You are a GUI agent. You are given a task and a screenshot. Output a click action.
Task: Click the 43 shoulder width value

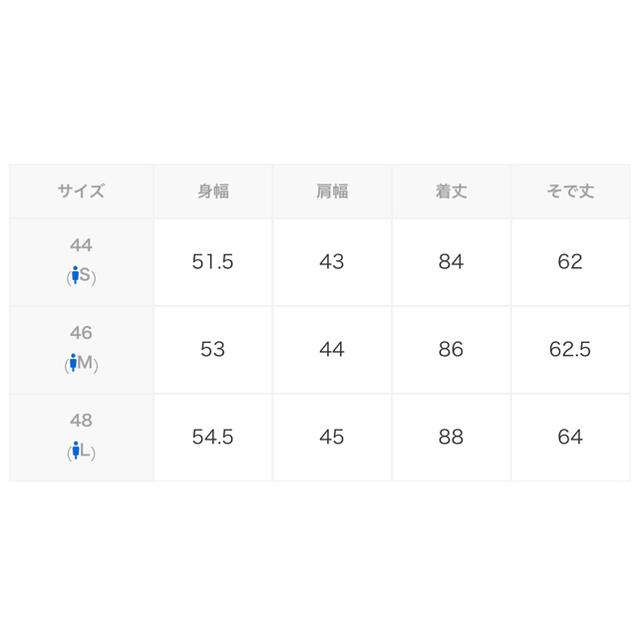332,262
